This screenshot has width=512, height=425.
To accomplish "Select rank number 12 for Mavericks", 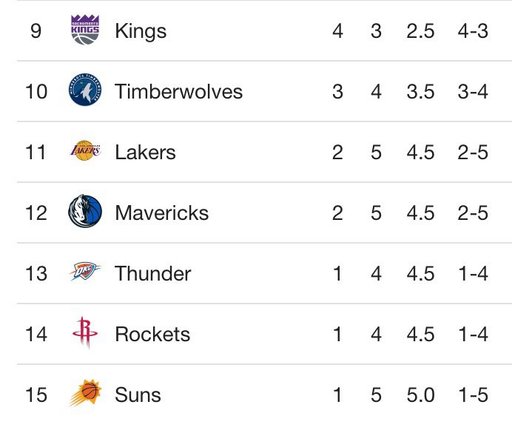I will click(x=36, y=213).
